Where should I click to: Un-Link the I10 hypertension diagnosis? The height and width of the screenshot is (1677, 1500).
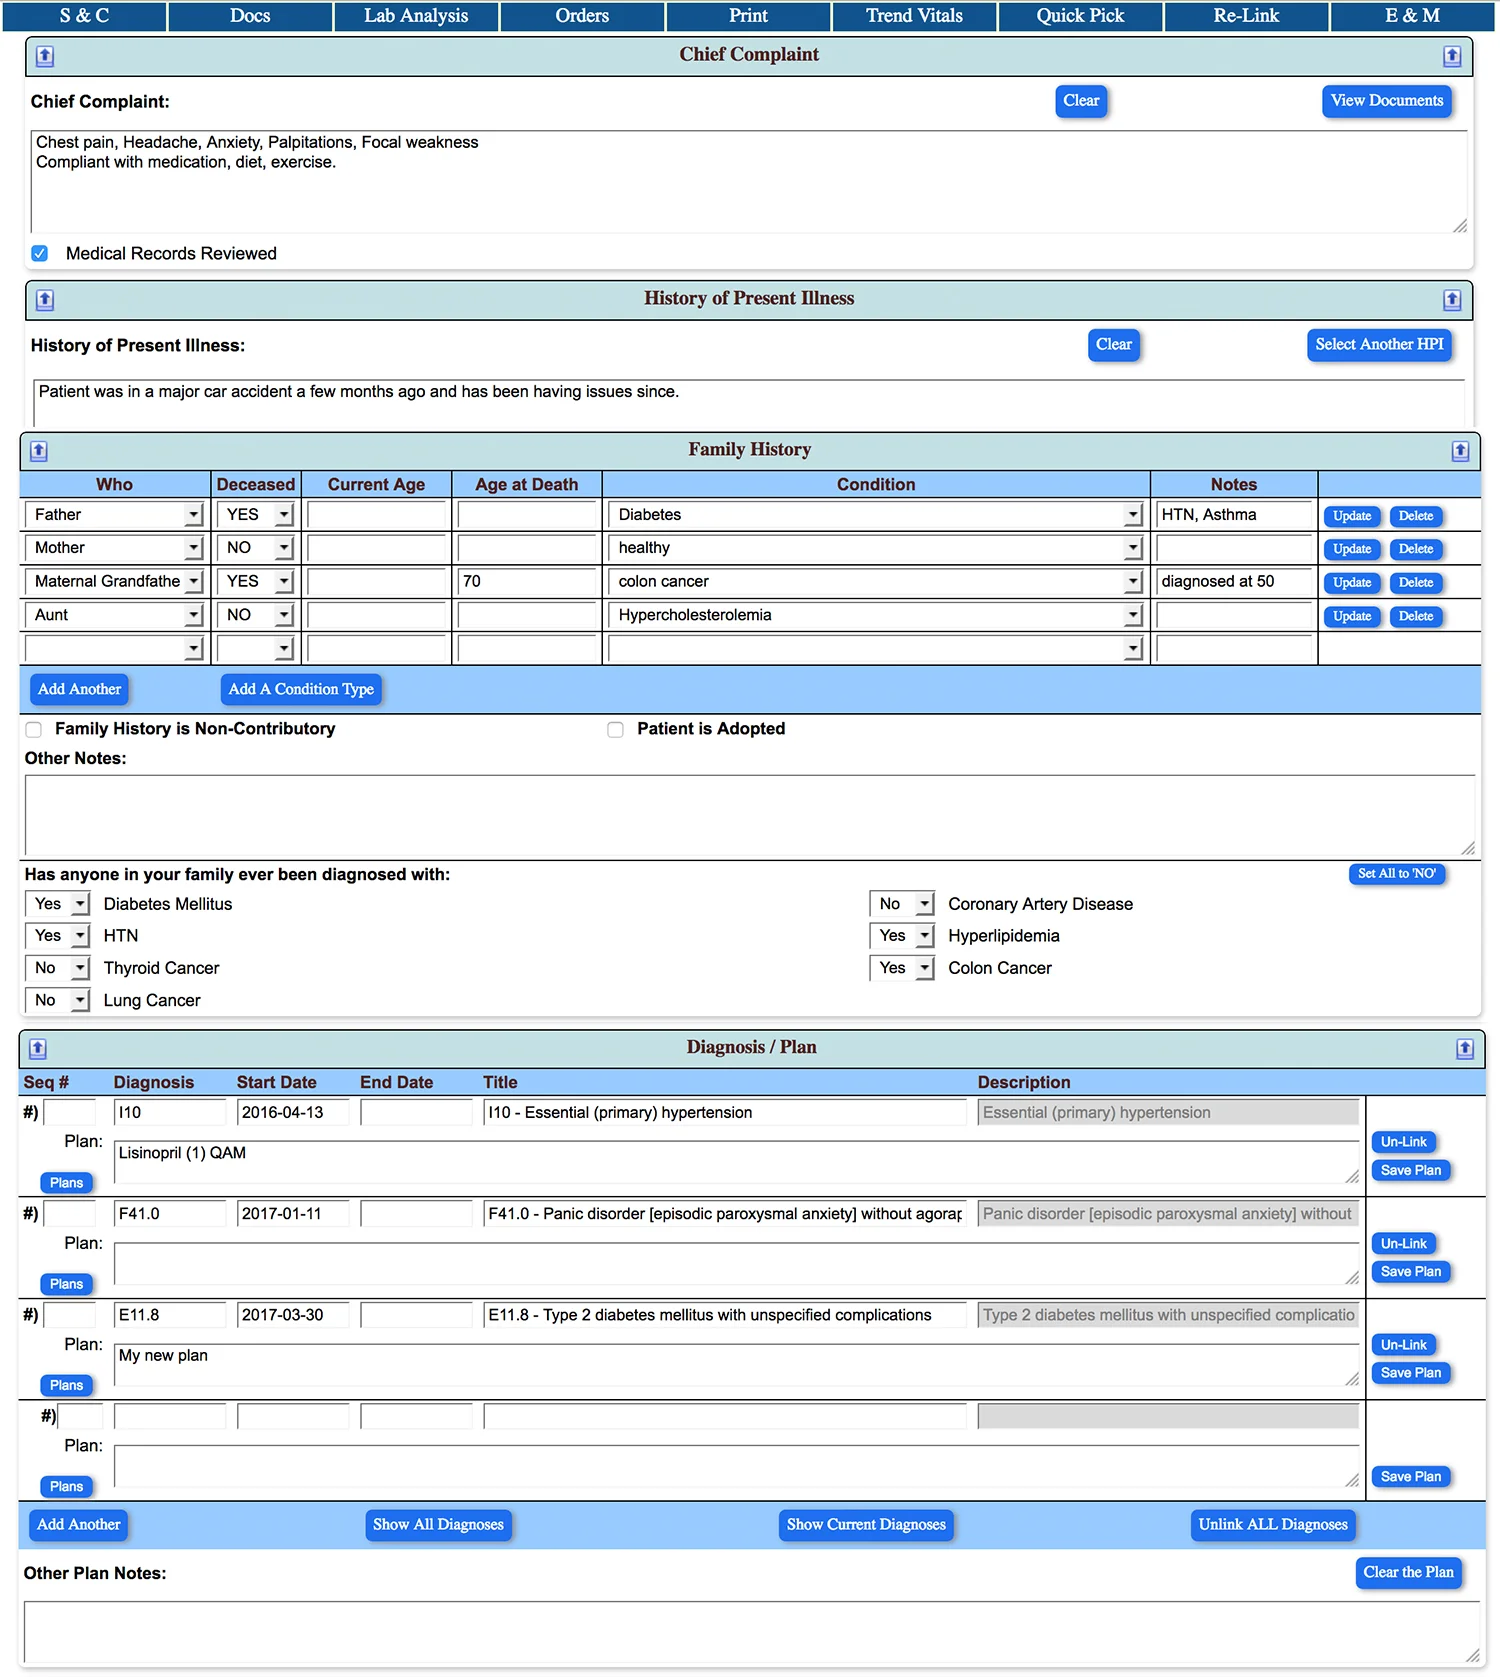coord(1404,1142)
